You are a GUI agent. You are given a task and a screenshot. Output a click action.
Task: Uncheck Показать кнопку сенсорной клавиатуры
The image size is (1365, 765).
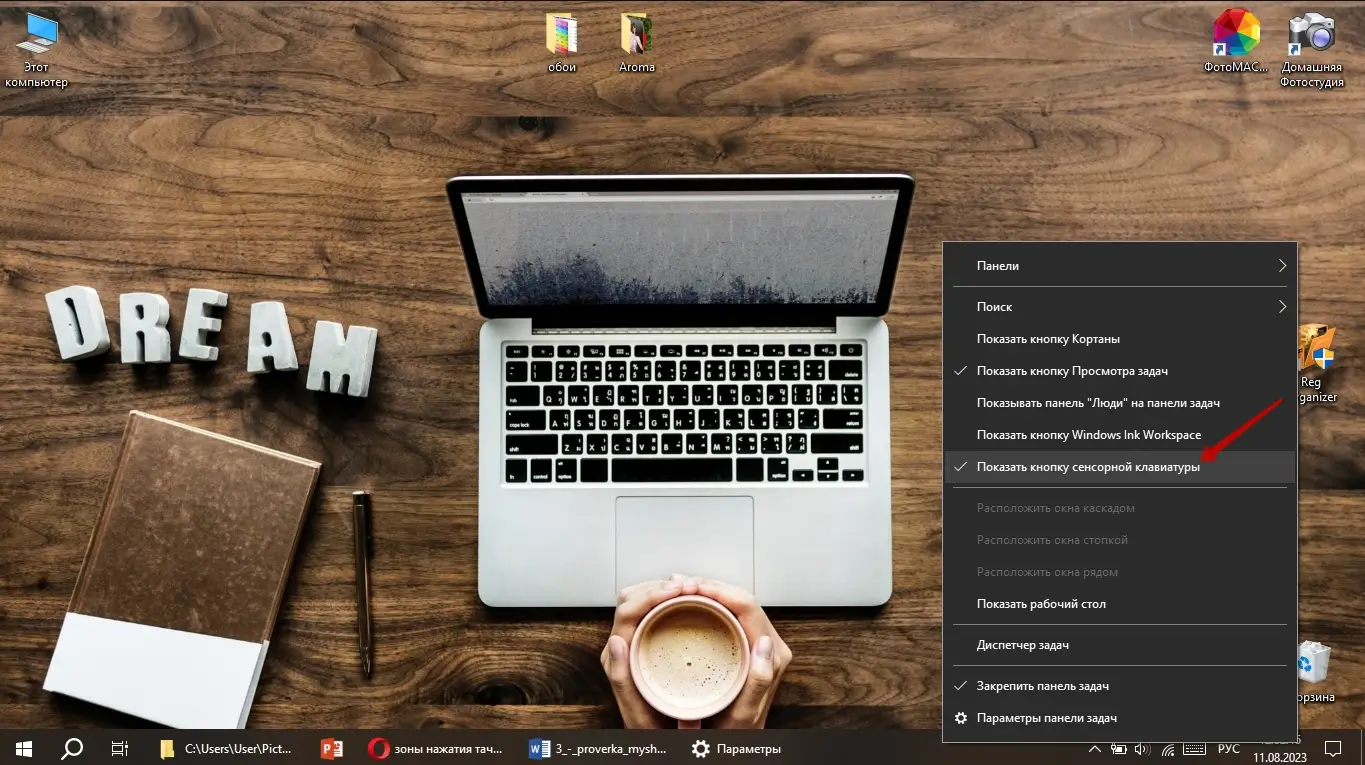[1120, 467]
